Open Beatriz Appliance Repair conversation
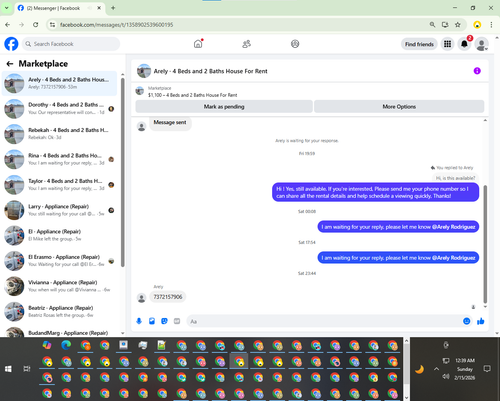Image resolution: width=500 pixels, height=401 pixels. (59, 311)
